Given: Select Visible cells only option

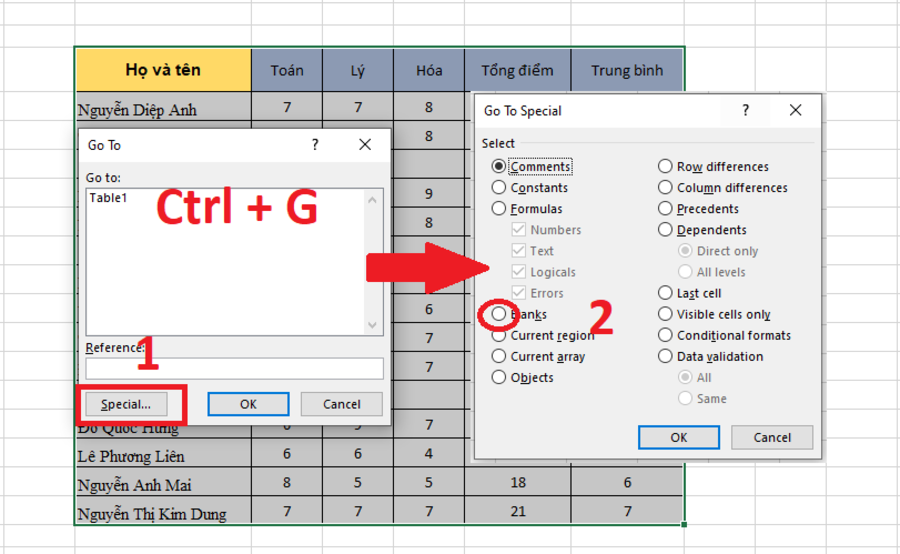Looking at the screenshot, I should [665, 314].
